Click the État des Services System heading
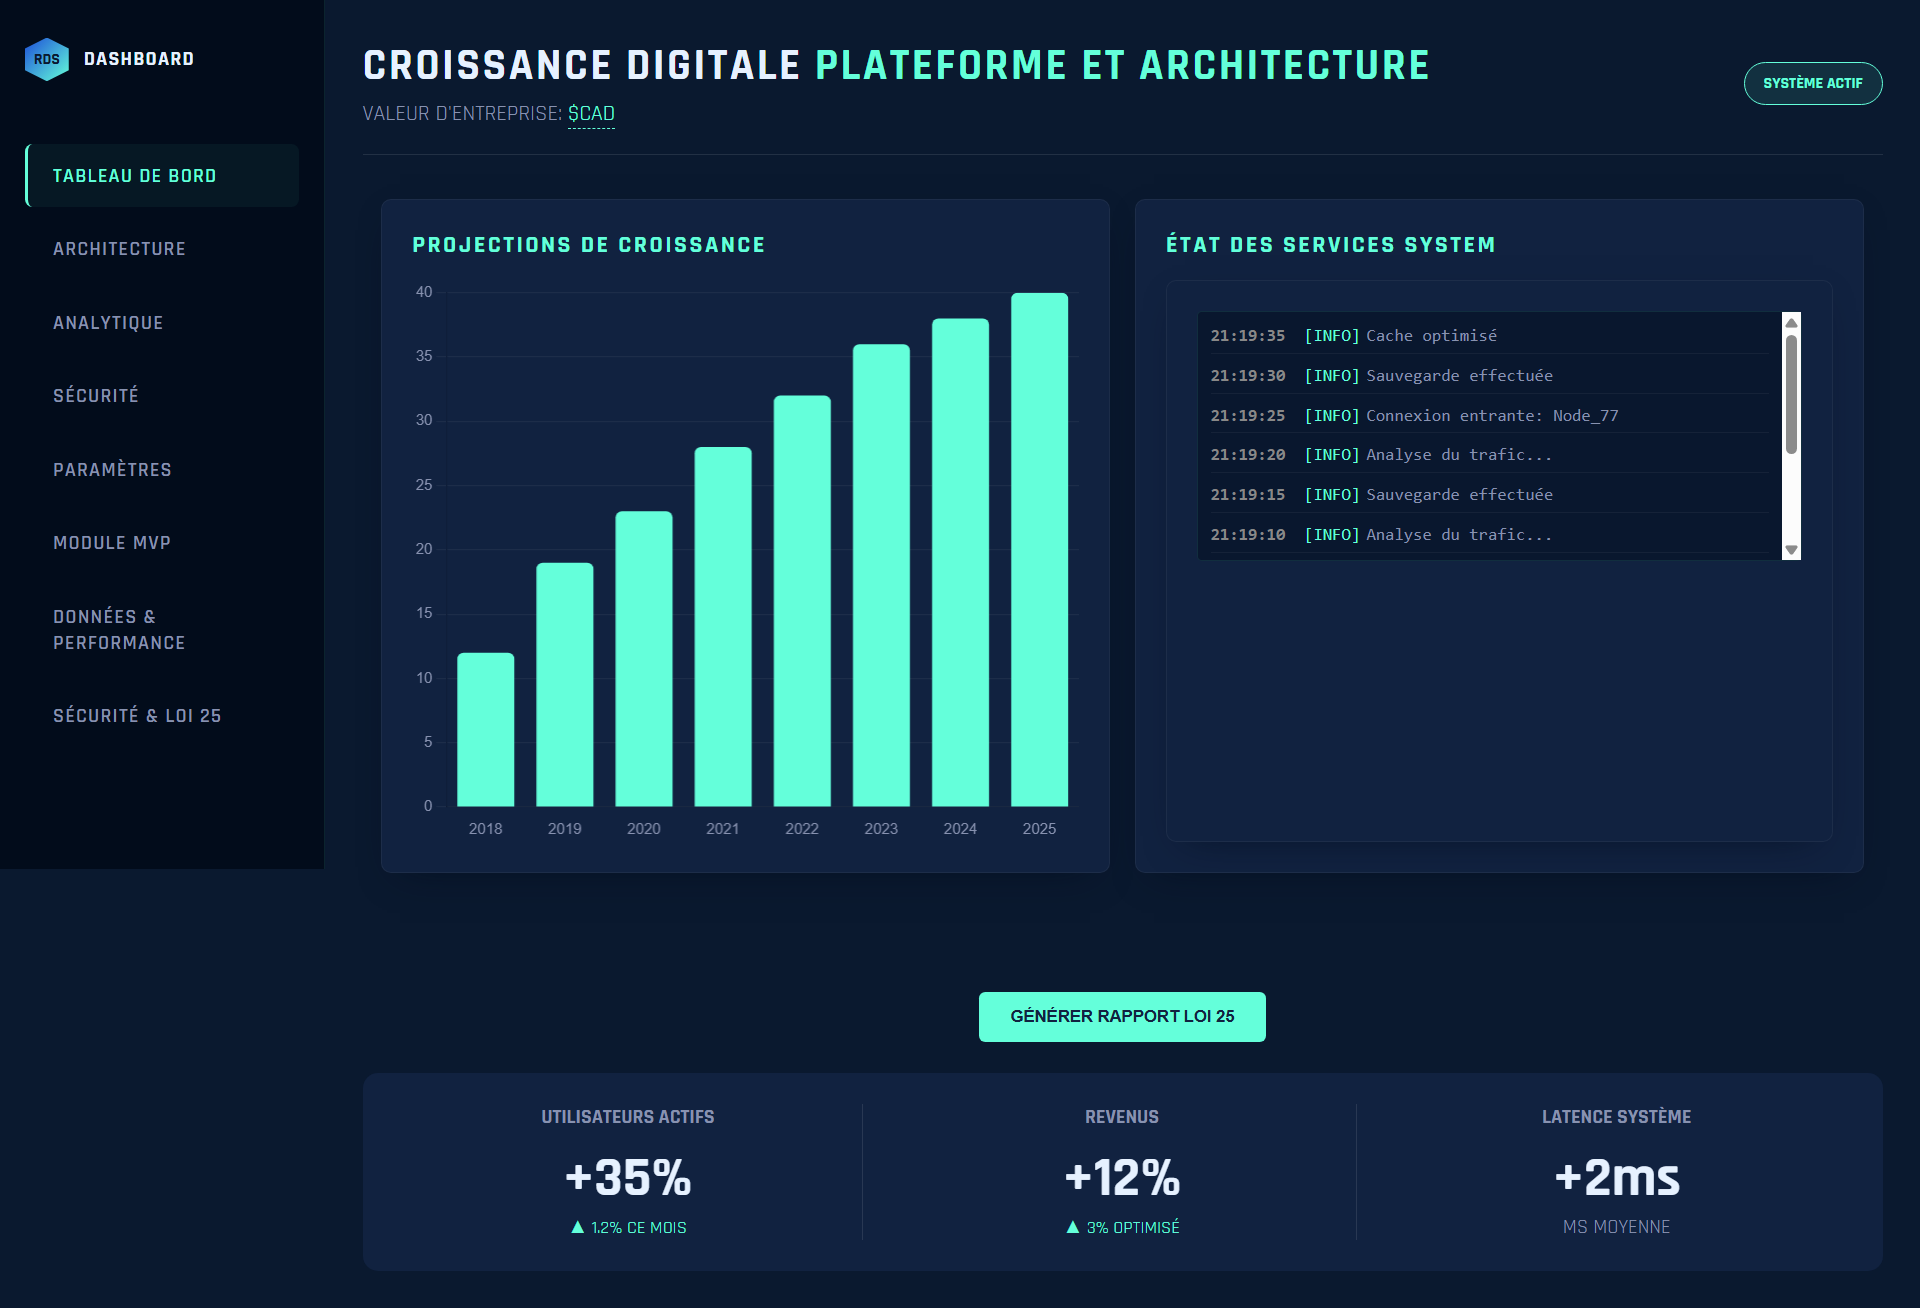The width and height of the screenshot is (1920, 1308). pyautogui.click(x=1330, y=245)
